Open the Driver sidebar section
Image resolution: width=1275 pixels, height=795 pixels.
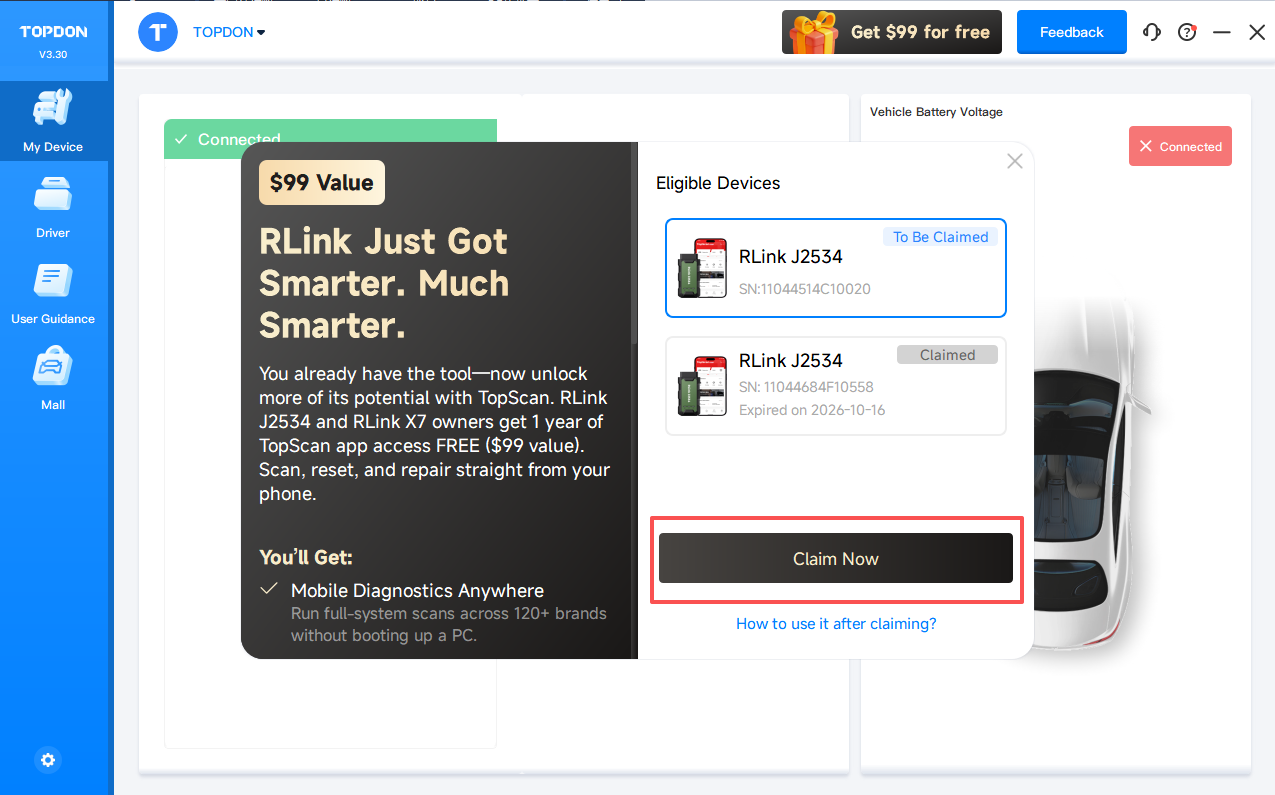53,207
